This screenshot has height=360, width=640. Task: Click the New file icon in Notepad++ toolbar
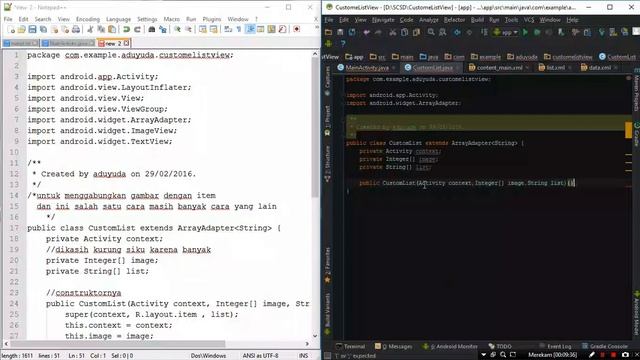pyautogui.click(x=11, y=29)
